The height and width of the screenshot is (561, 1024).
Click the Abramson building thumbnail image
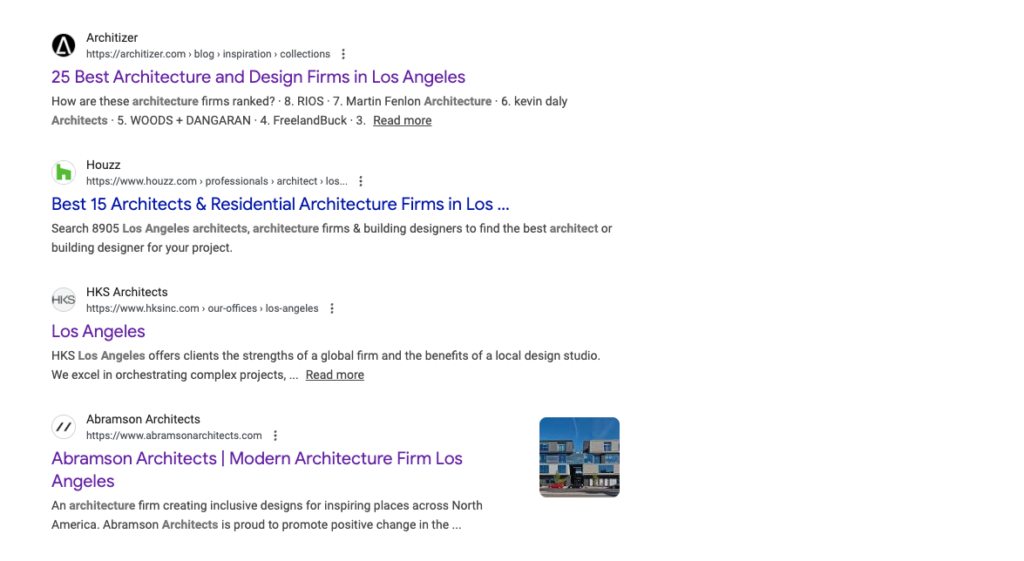point(579,457)
